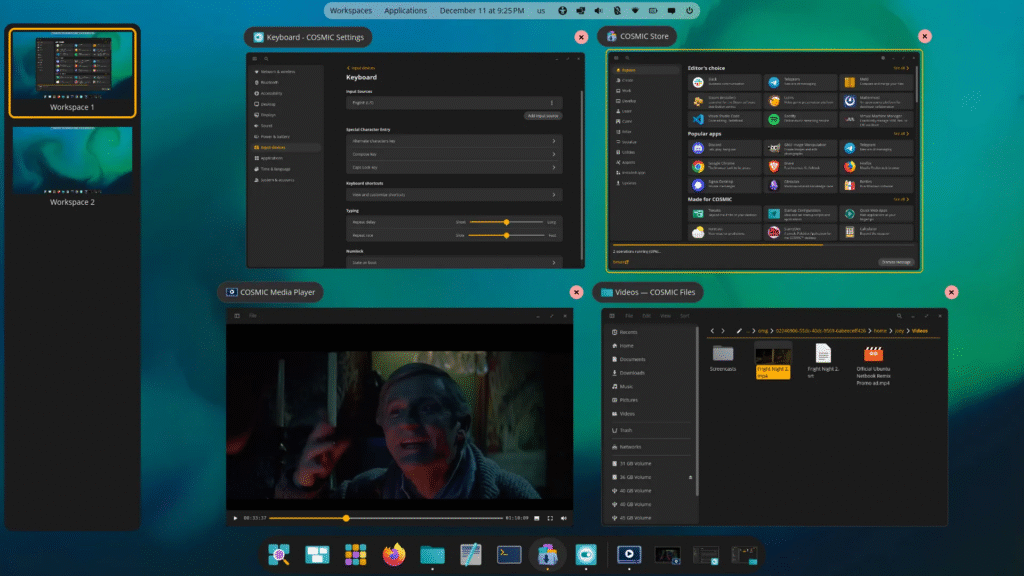The image size is (1024, 576).
Task: Open See all for Editor's choice apps
Action: [x=902, y=67]
